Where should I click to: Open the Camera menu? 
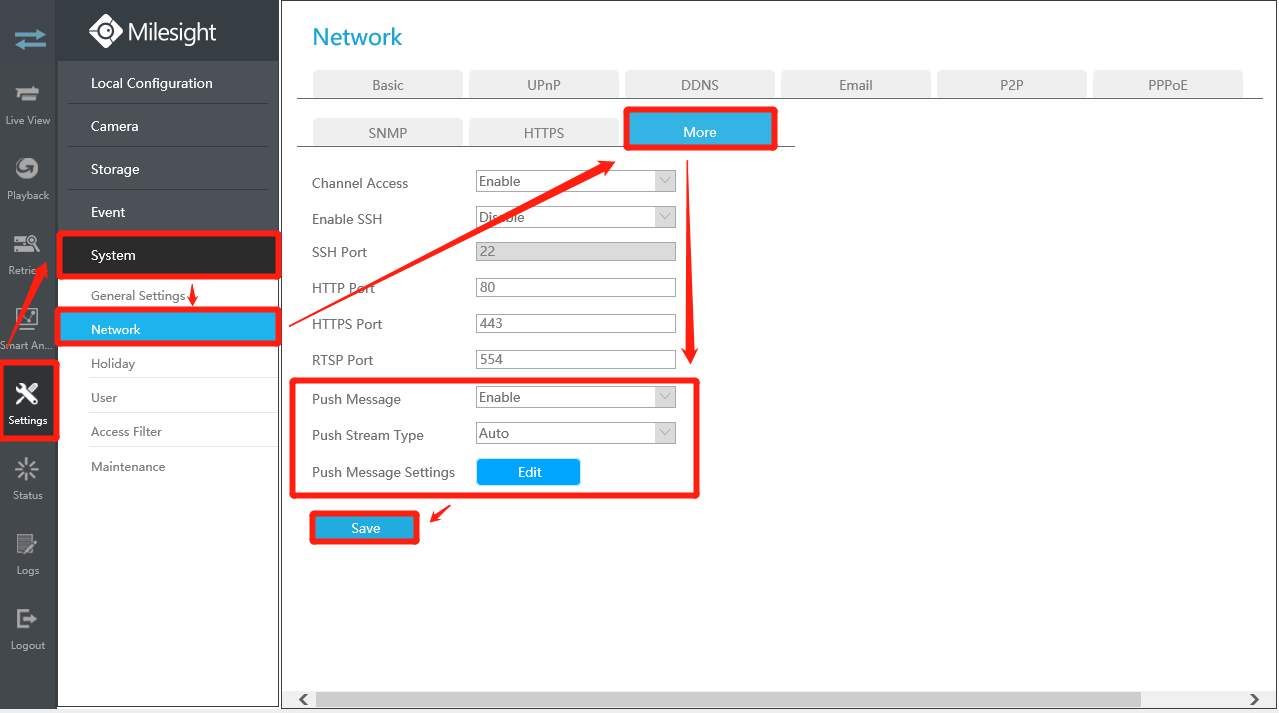click(168, 126)
